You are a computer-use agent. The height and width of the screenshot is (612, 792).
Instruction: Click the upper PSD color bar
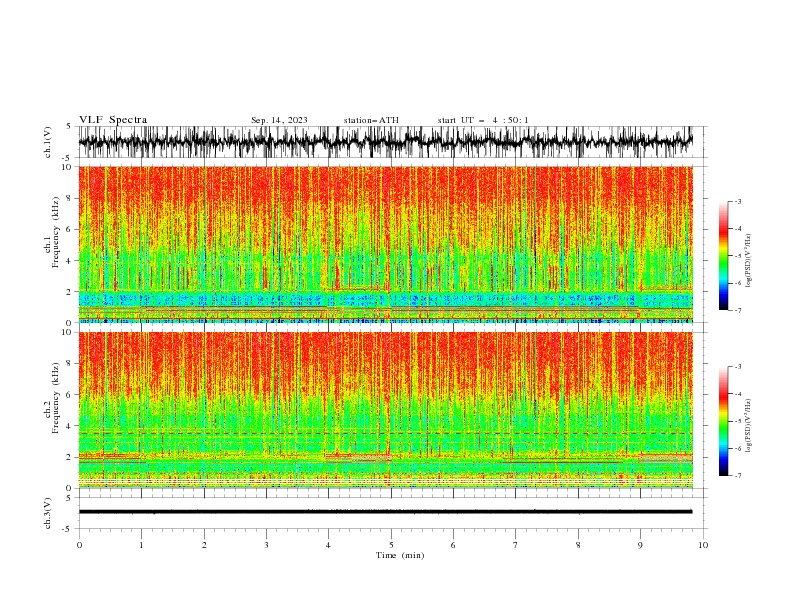tap(723, 256)
